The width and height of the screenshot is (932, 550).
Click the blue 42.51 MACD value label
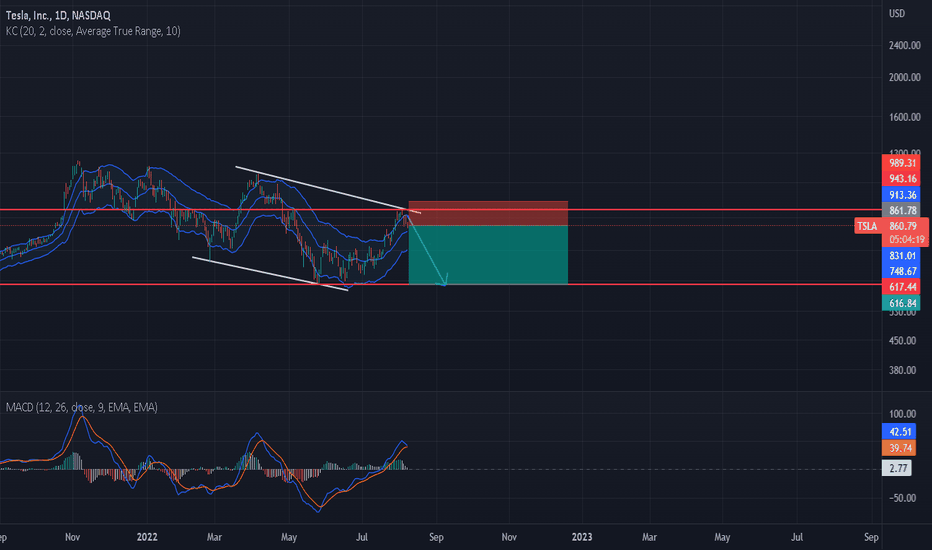[x=899, y=432]
